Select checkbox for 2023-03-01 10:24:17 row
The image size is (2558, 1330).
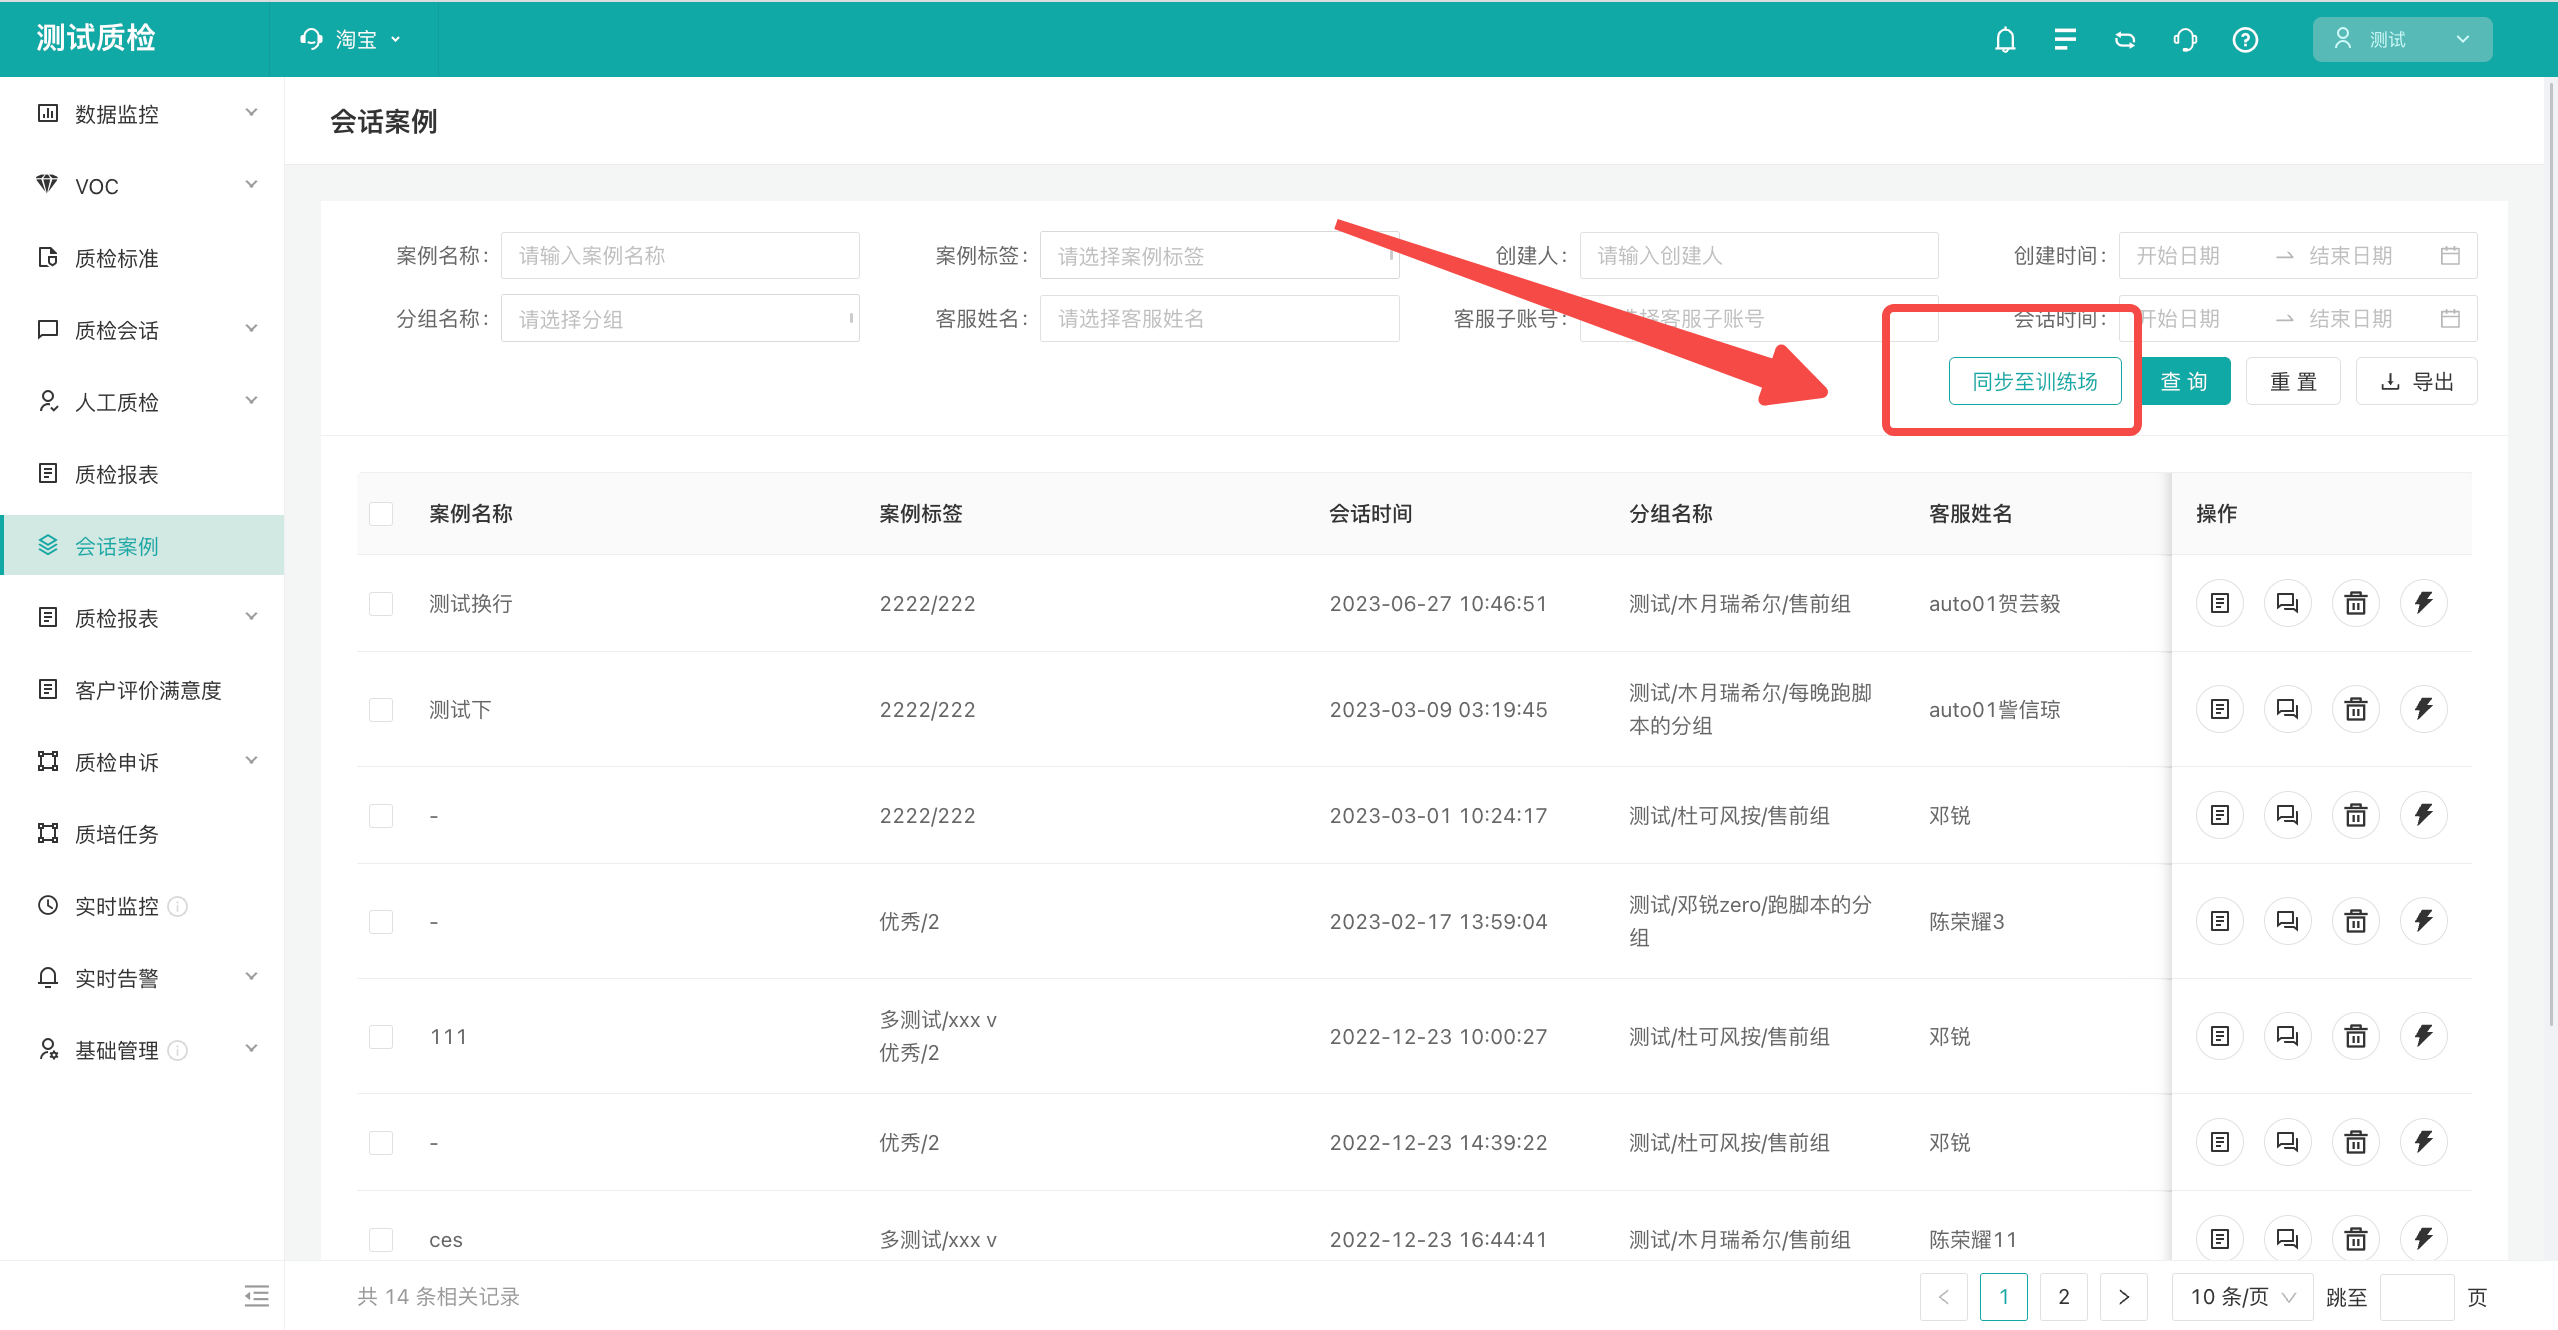tap(381, 816)
